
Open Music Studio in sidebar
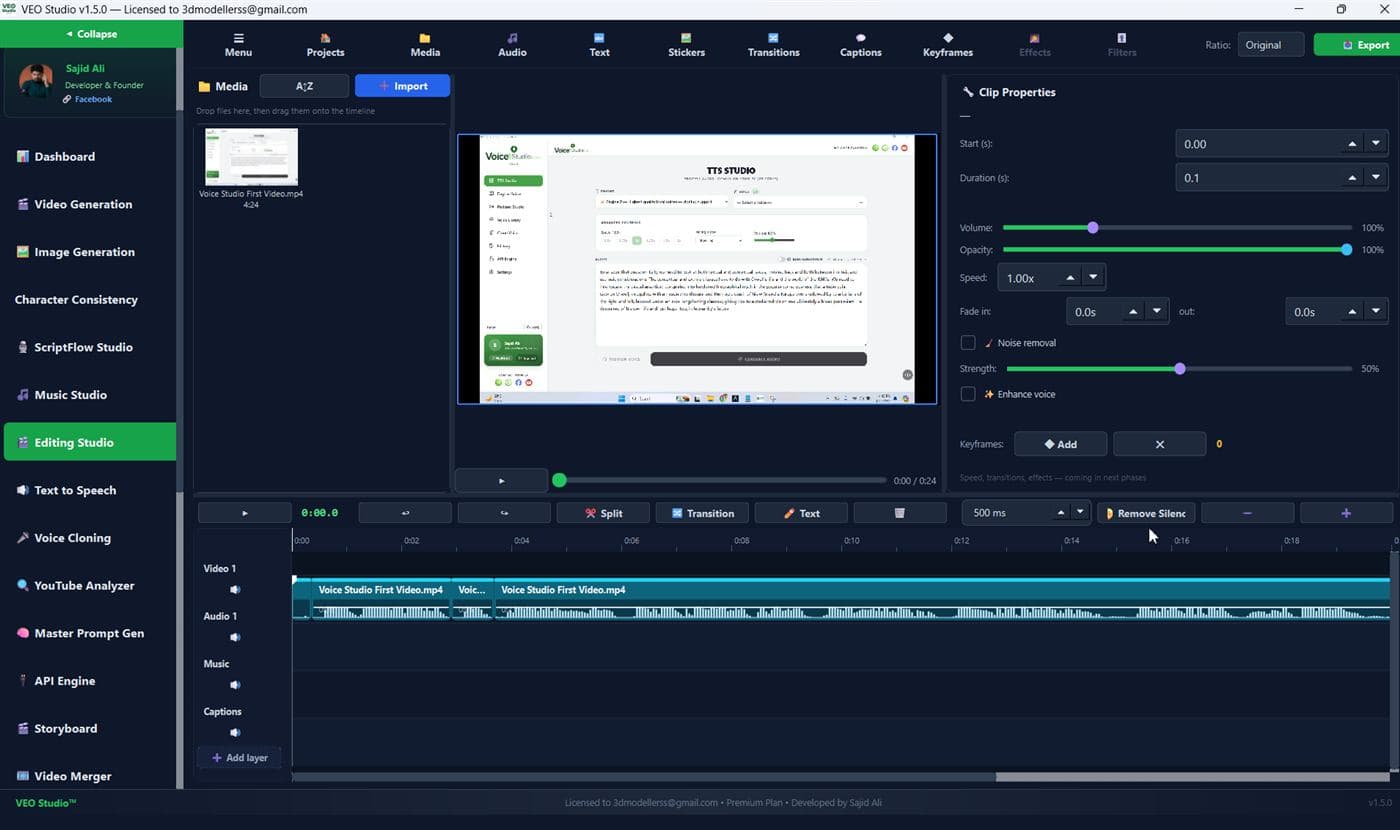[x=90, y=395]
